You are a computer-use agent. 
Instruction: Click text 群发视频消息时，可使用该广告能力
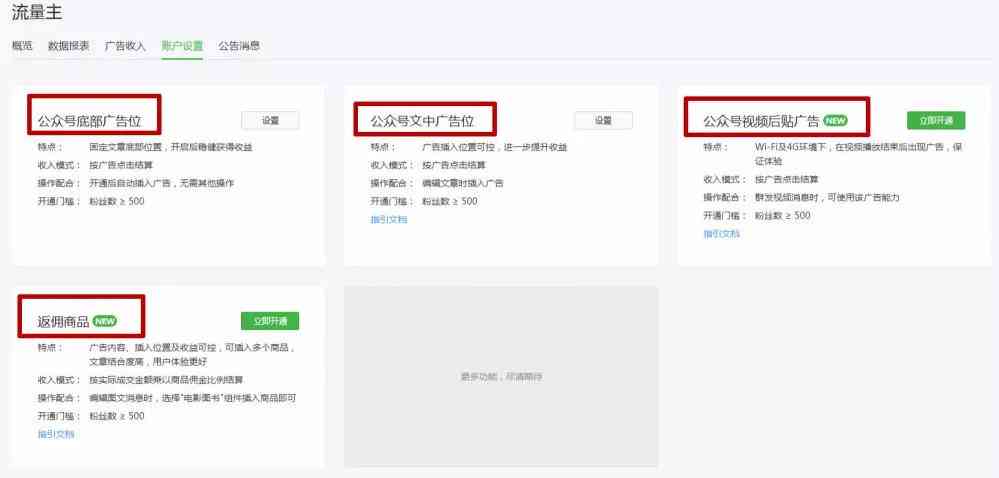(x=827, y=198)
